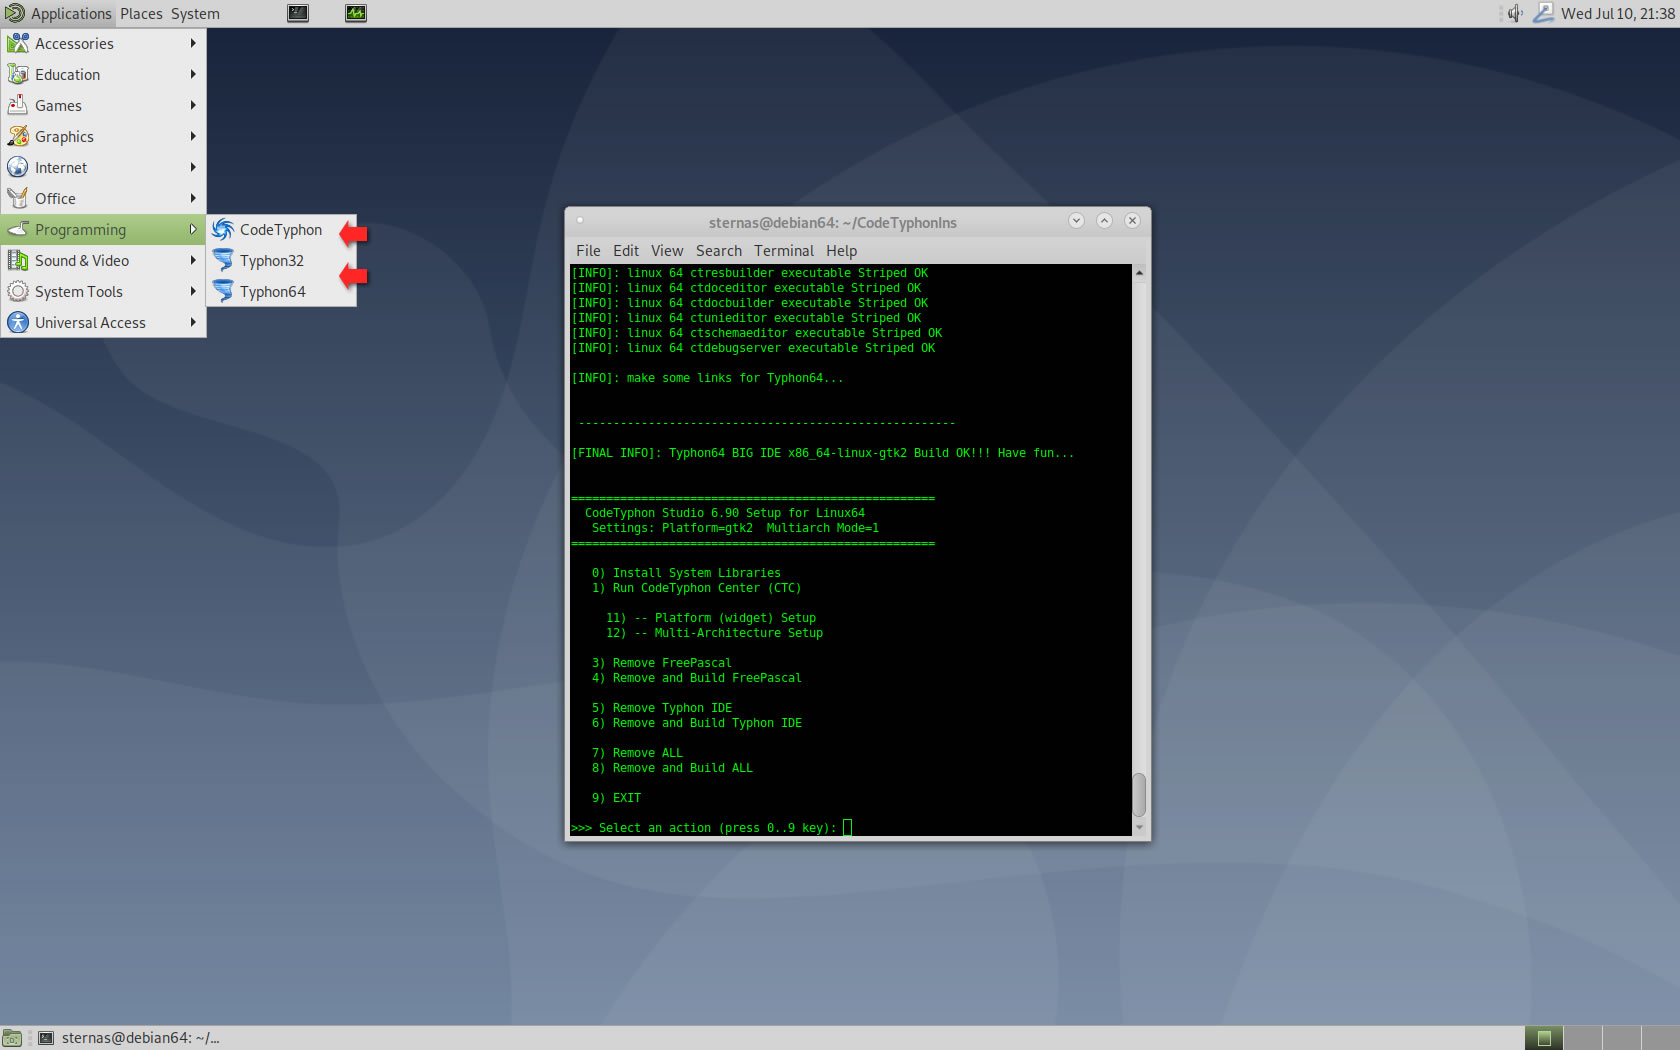Expand the Sound & Video submenu arrow
This screenshot has width=1680, height=1050.
coord(193,260)
